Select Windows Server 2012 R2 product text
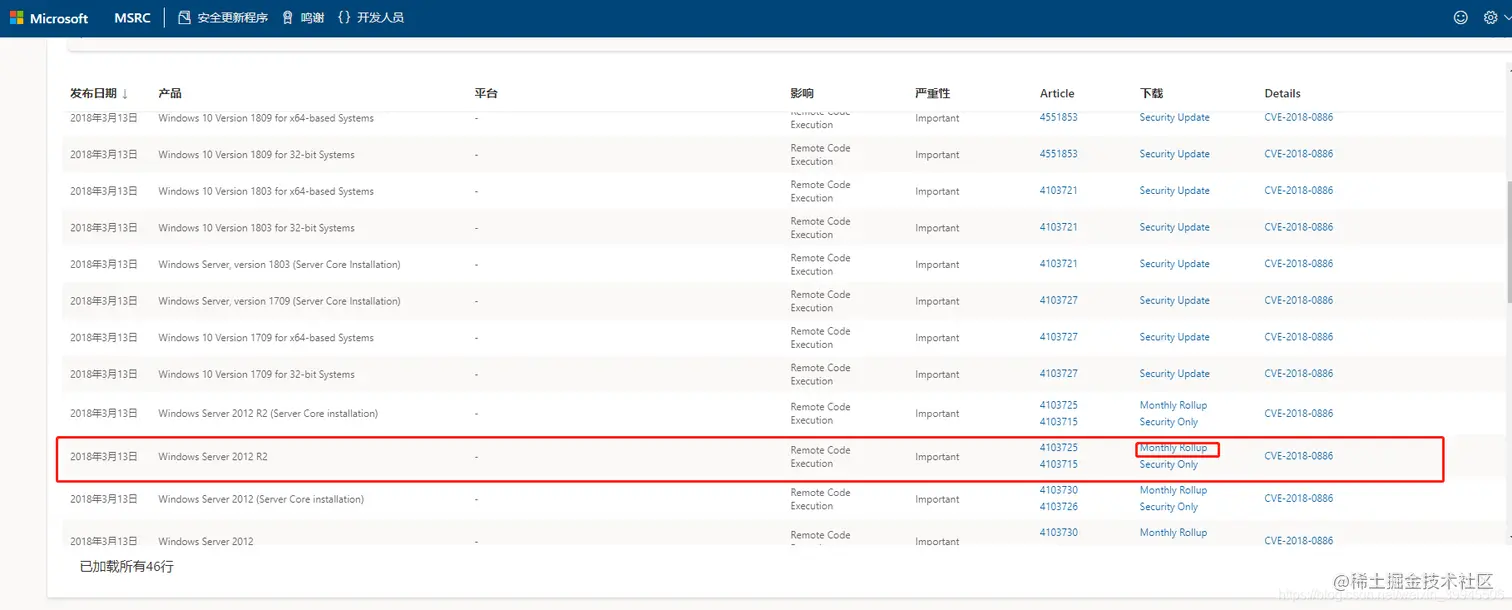This screenshot has height=610, width=1512. point(213,457)
